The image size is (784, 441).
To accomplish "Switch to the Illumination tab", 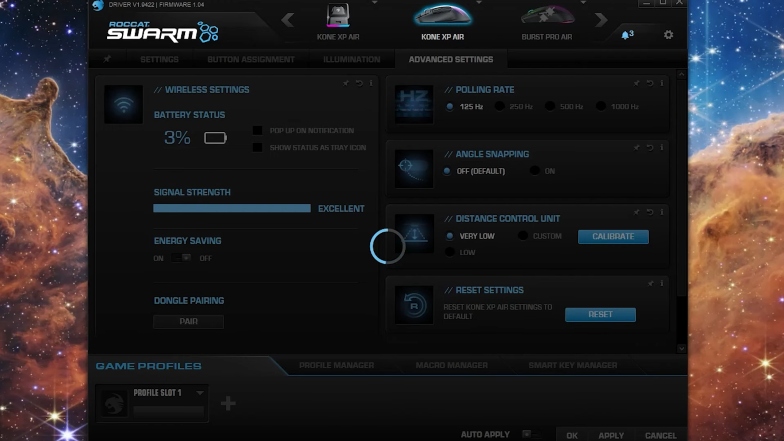I will [x=352, y=59].
